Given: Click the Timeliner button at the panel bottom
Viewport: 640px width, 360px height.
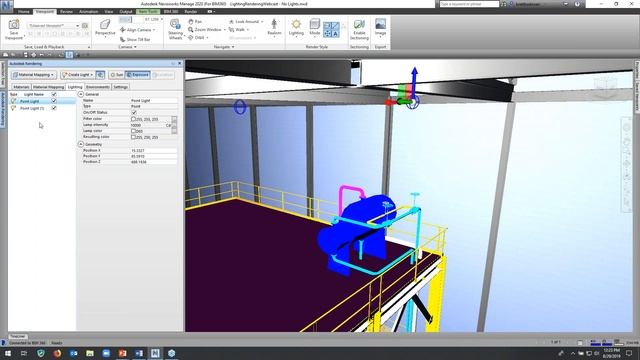Looking at the screenshot, I should pos(18,336).
